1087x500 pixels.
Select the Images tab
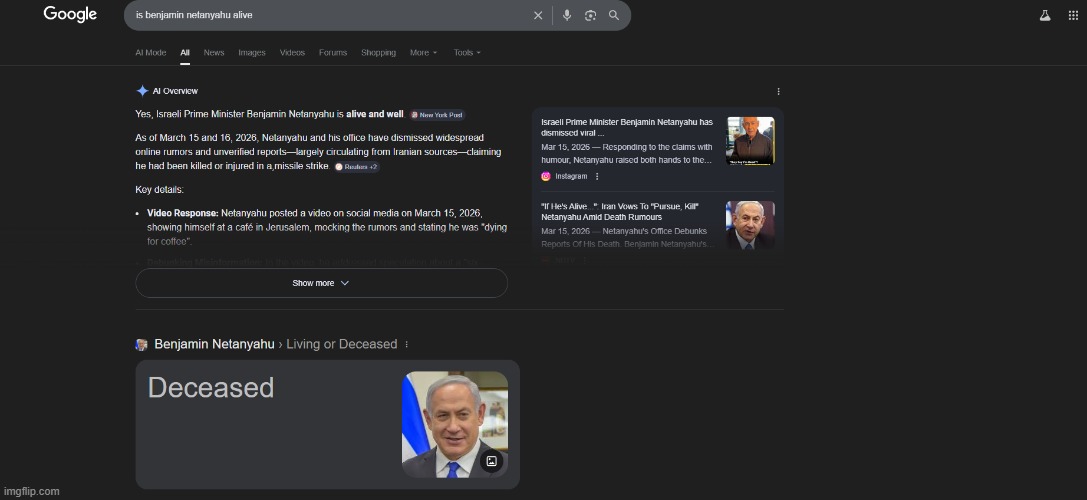tap(252, 52)
